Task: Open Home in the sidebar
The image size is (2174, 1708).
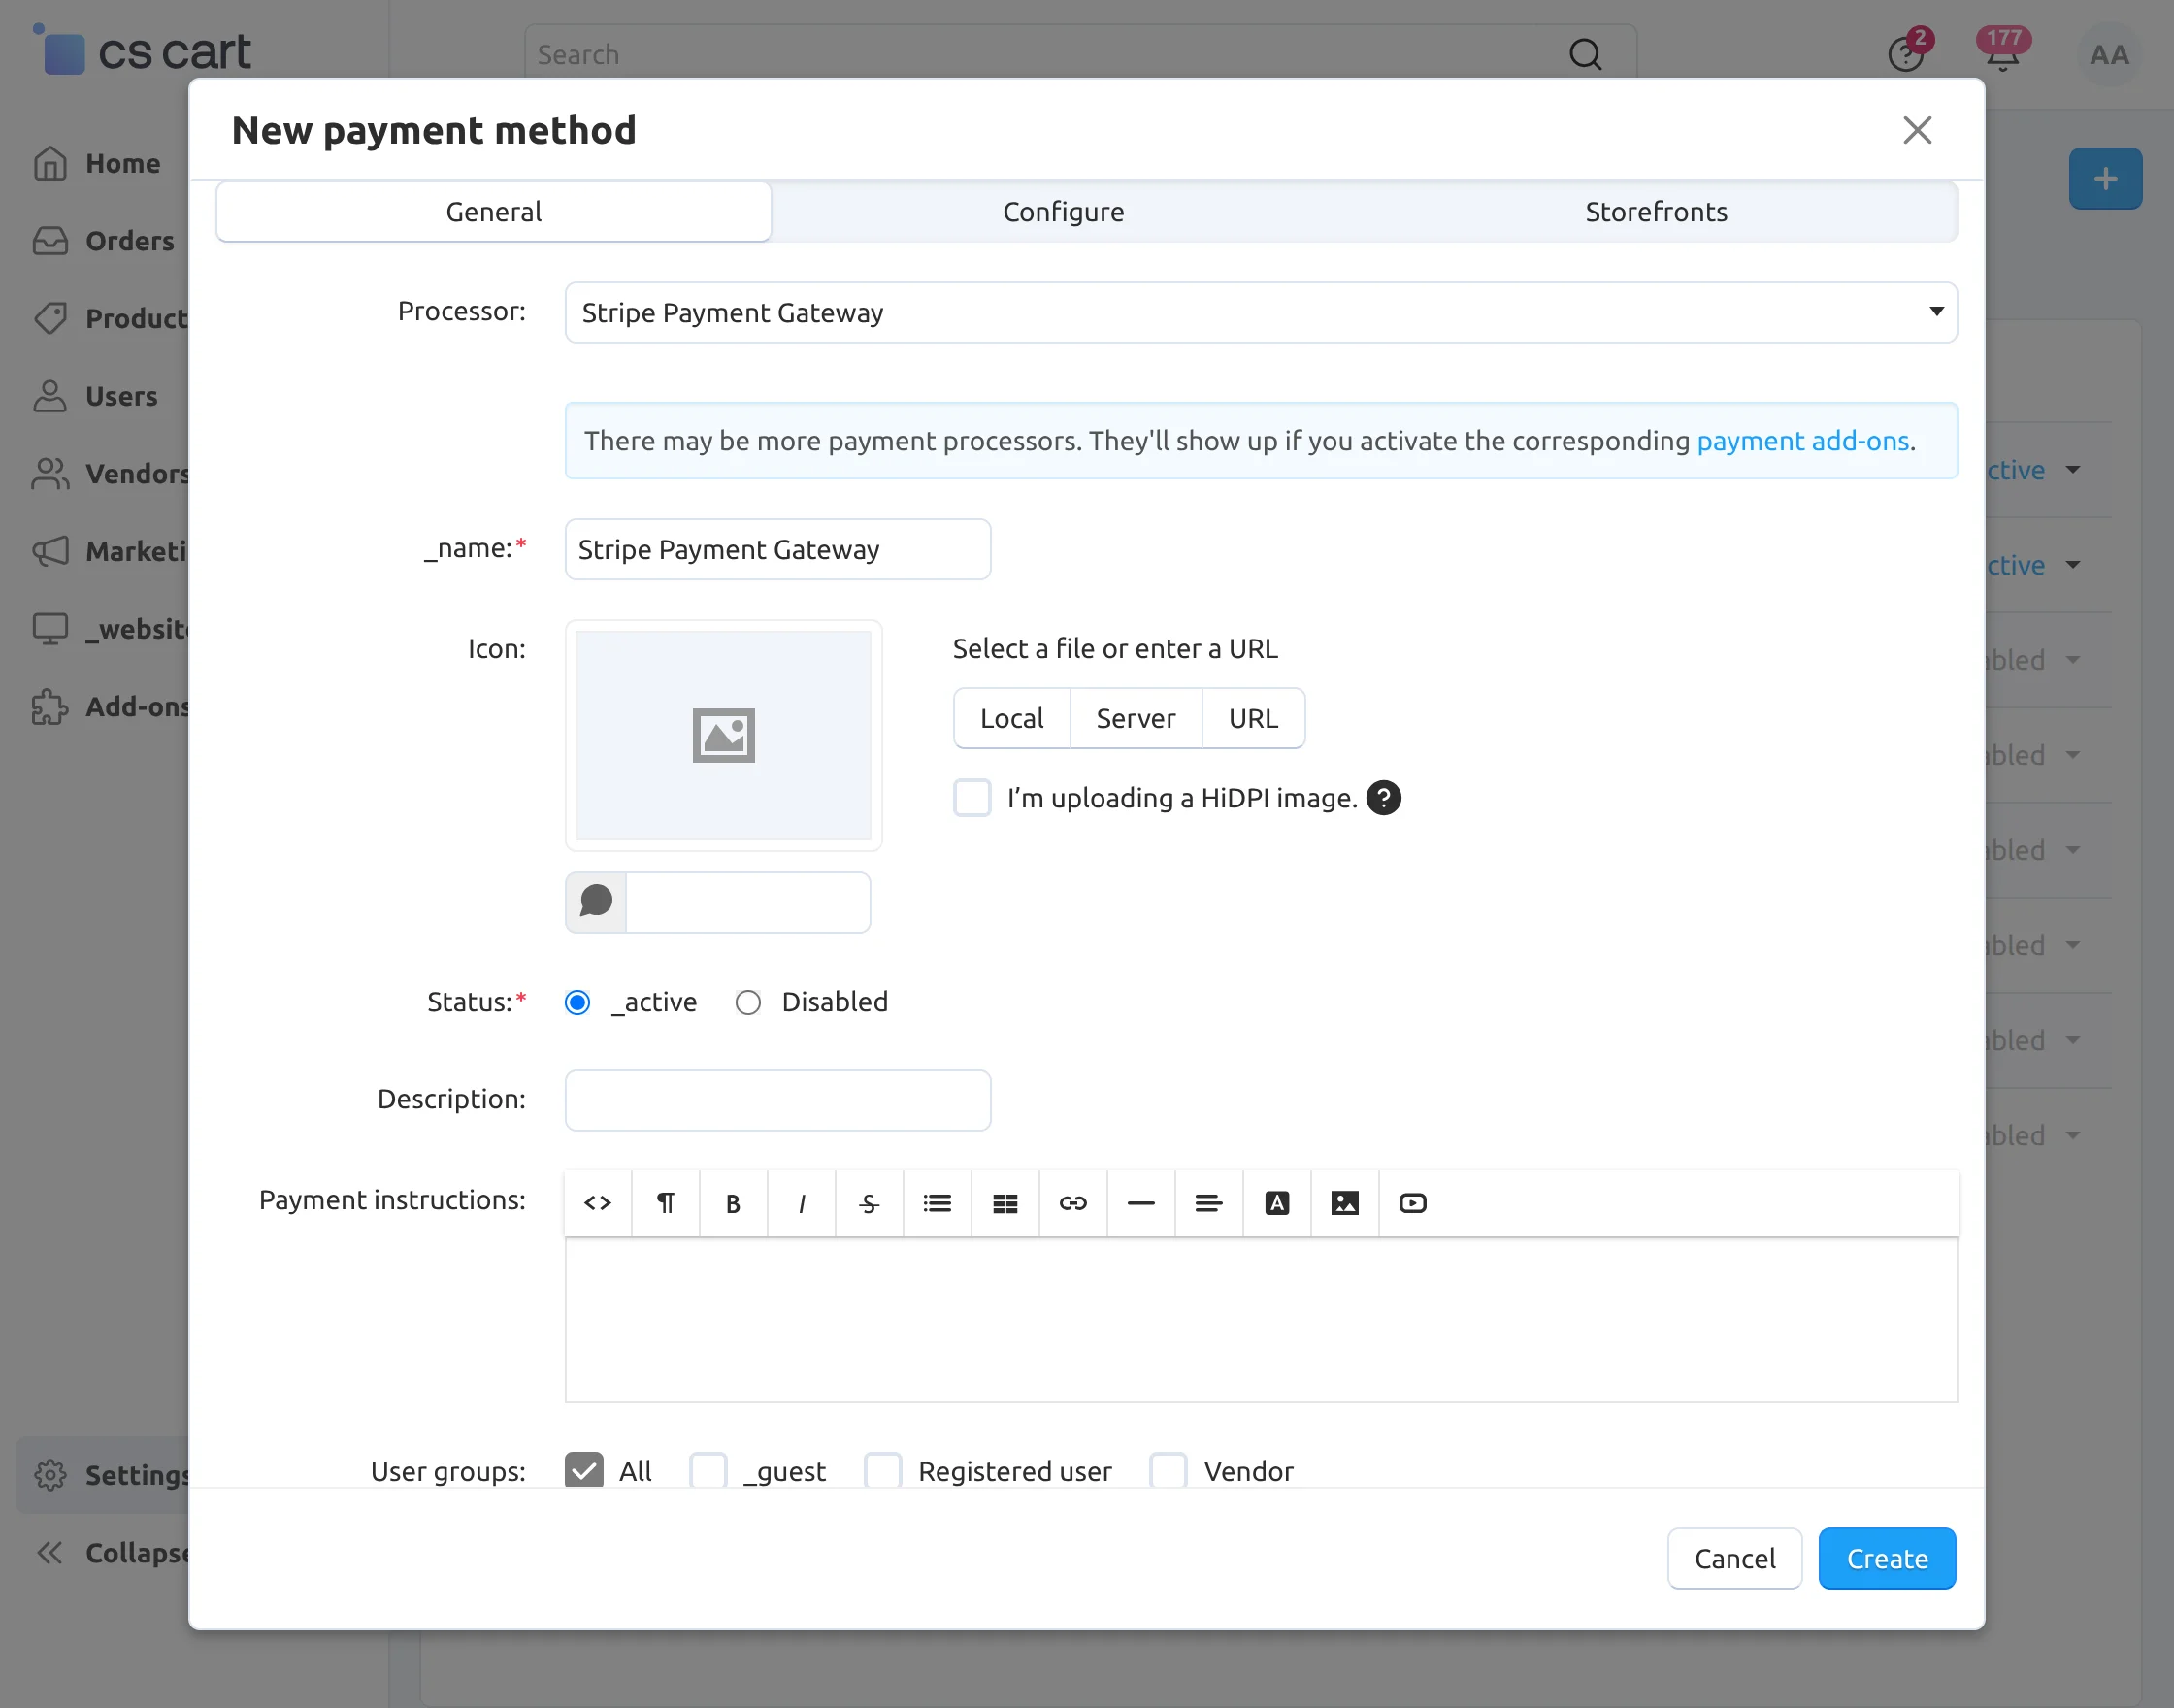Action: point(97,163)
